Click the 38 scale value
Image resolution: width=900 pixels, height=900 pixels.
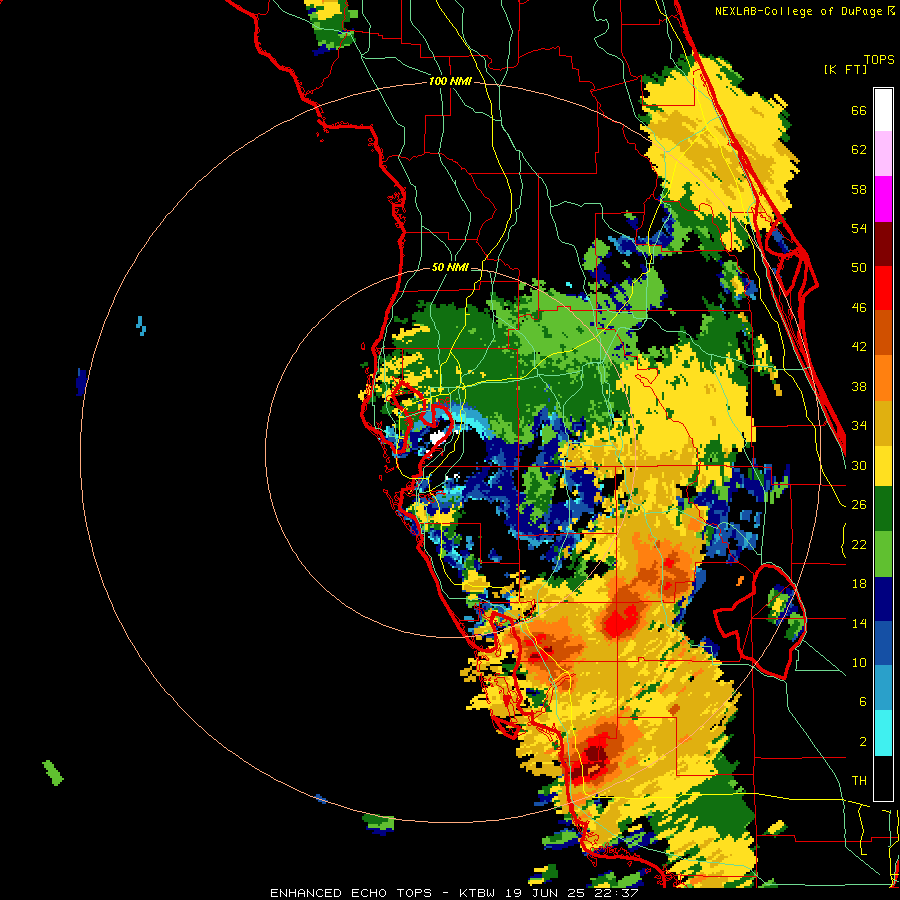point(859,386)
